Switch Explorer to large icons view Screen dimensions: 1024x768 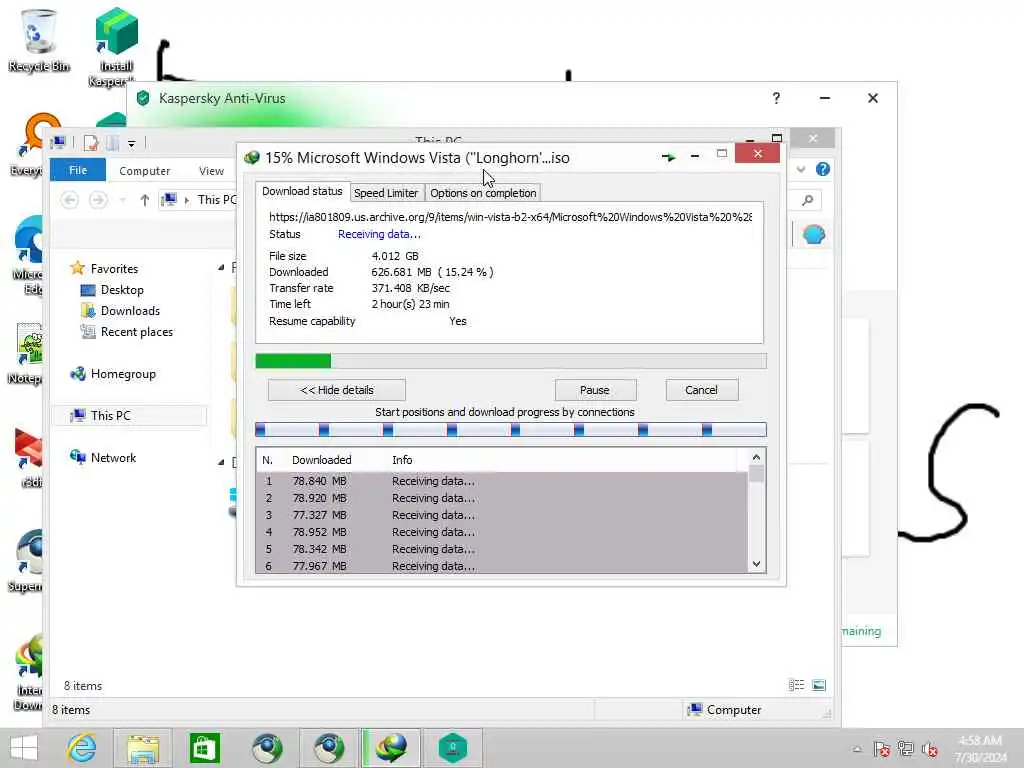click(x=819, y=685)
